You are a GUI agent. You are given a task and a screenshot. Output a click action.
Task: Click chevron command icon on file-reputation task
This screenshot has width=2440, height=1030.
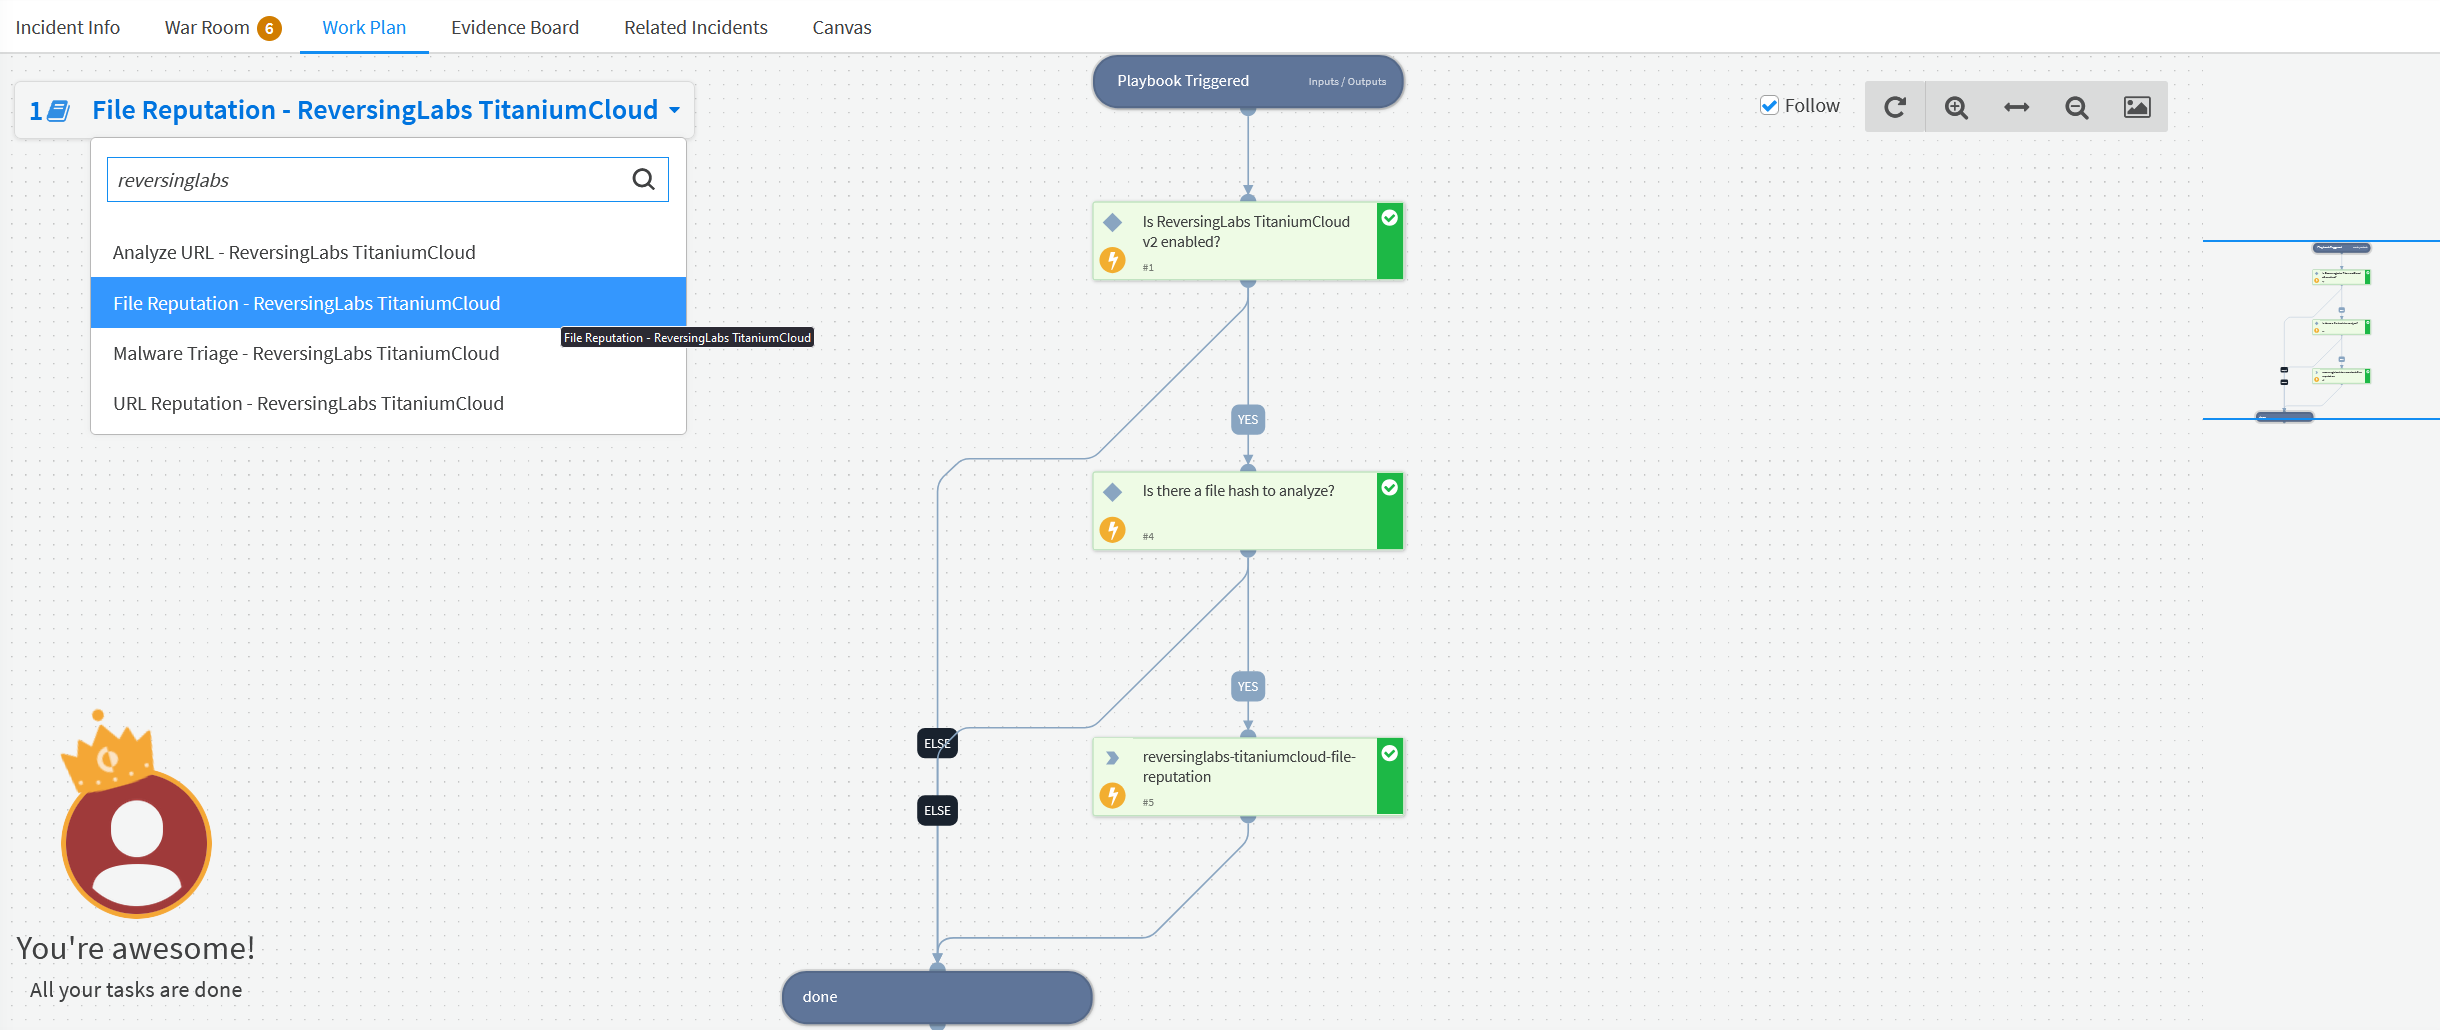tap(1112, 758)
